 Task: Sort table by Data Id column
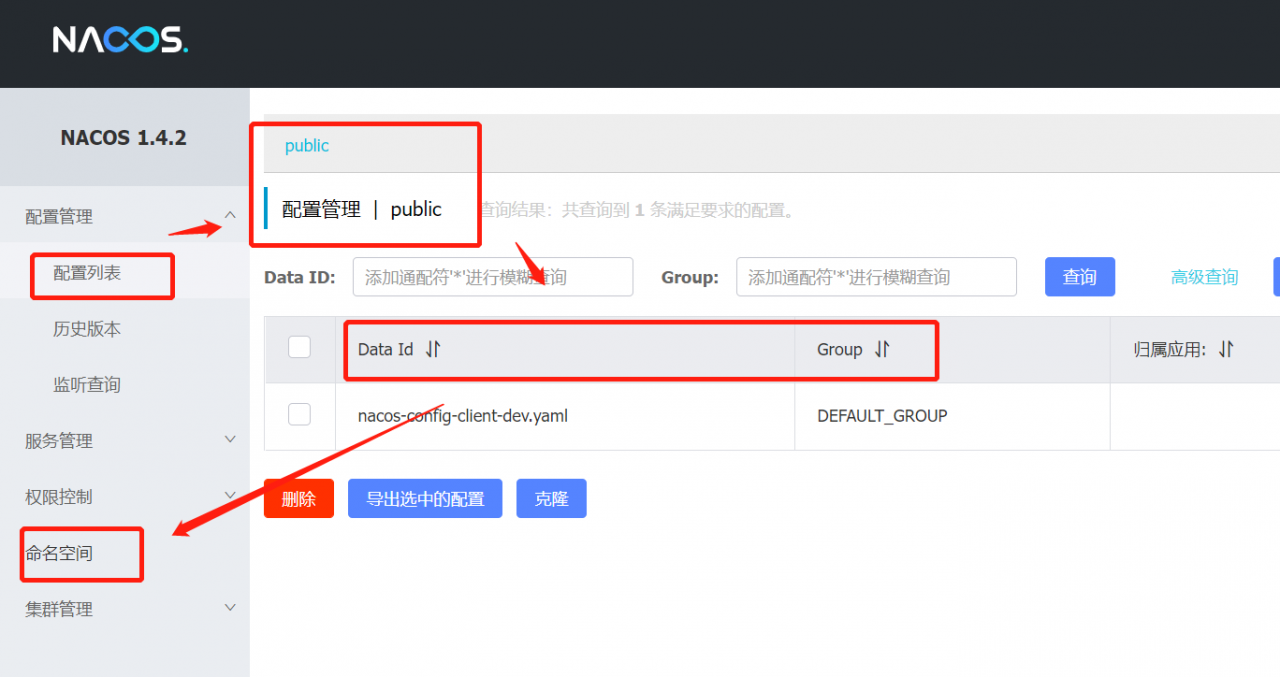(x=433, y=349)
